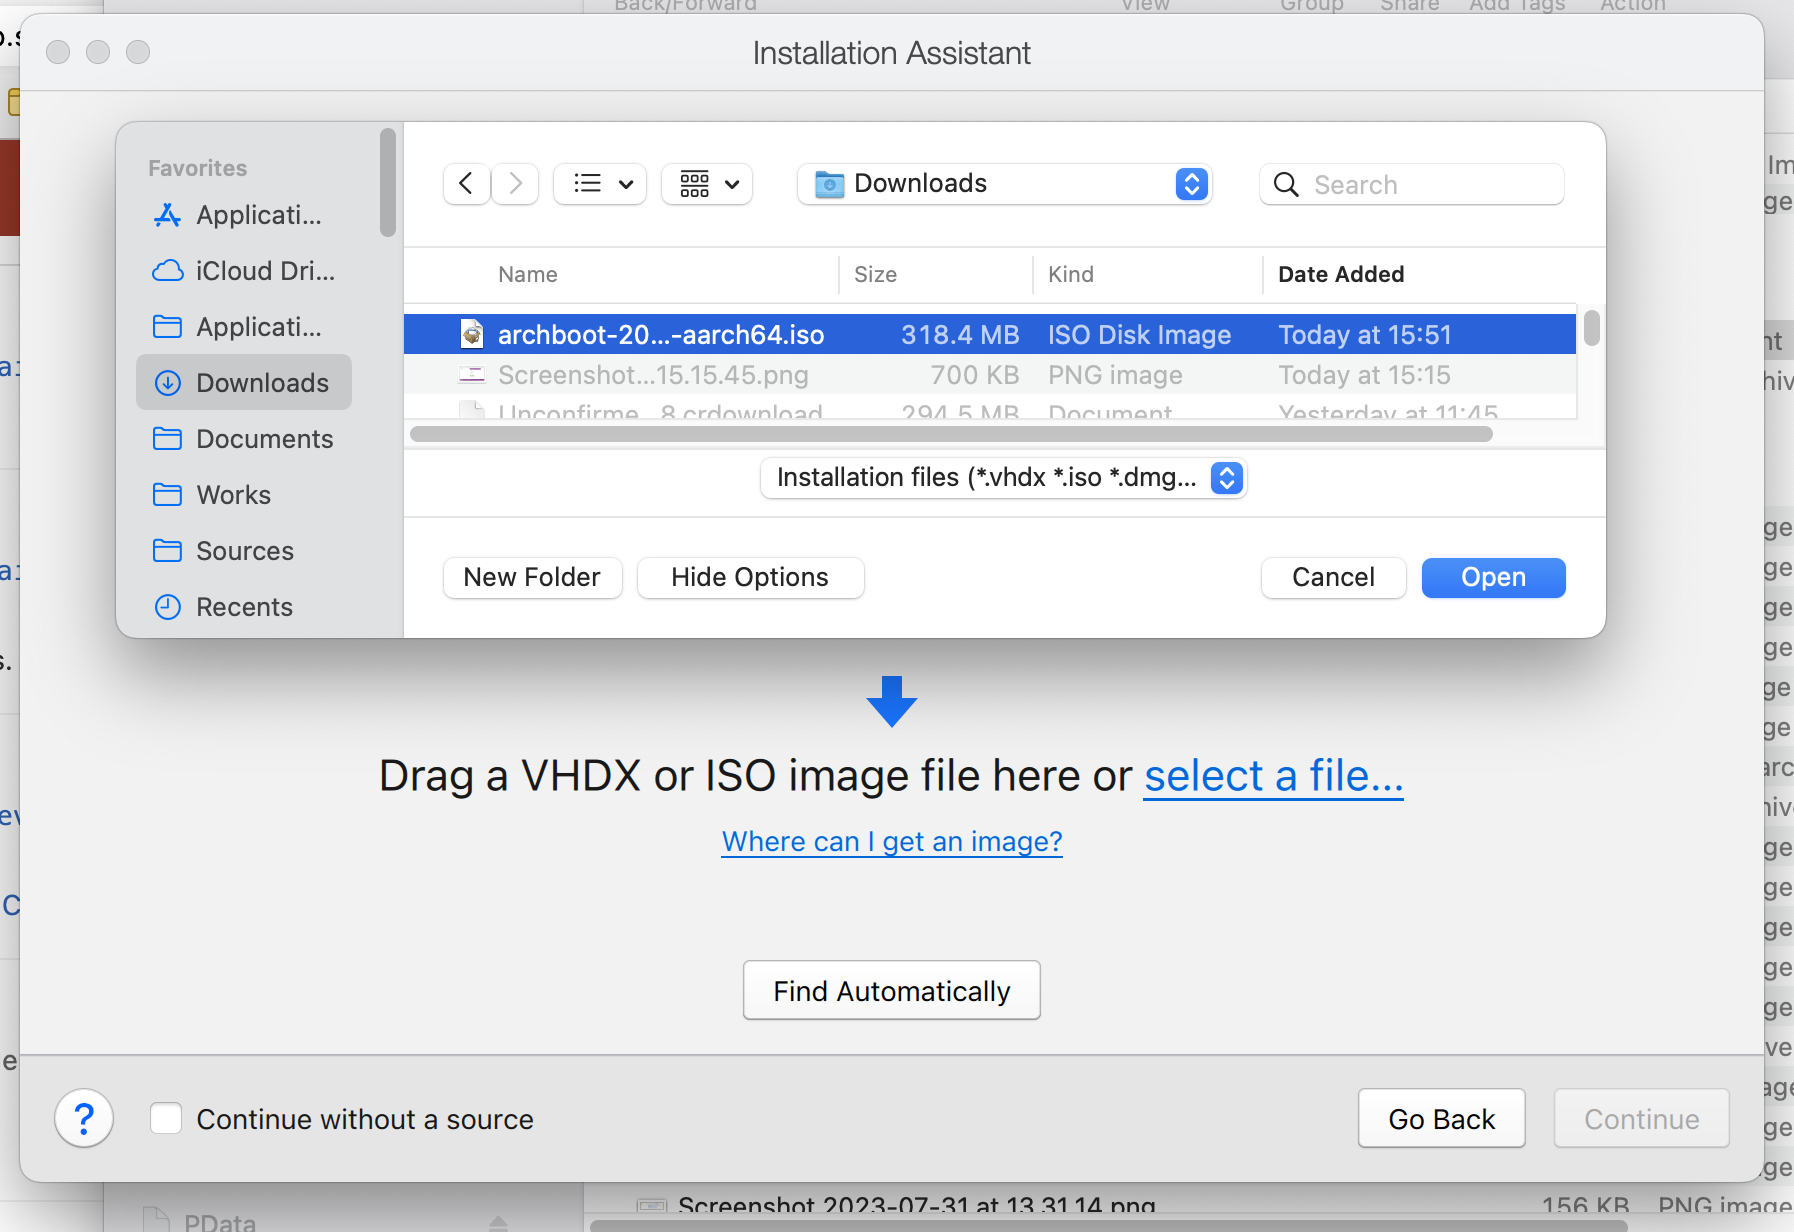Image resolution: width=1794 pixels, height=1232 pixels.
Task: Click the horizontal scrollbar in file list
Action: [x=950, y=434]
